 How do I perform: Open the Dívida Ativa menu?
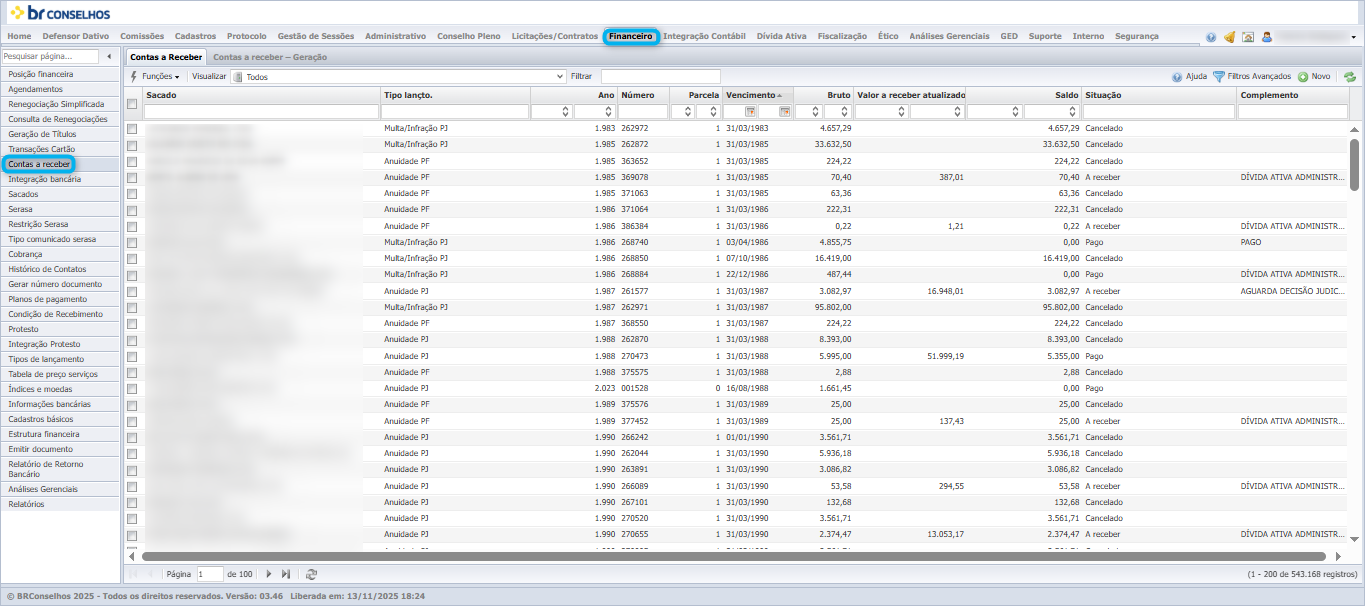tap(781, 36)
